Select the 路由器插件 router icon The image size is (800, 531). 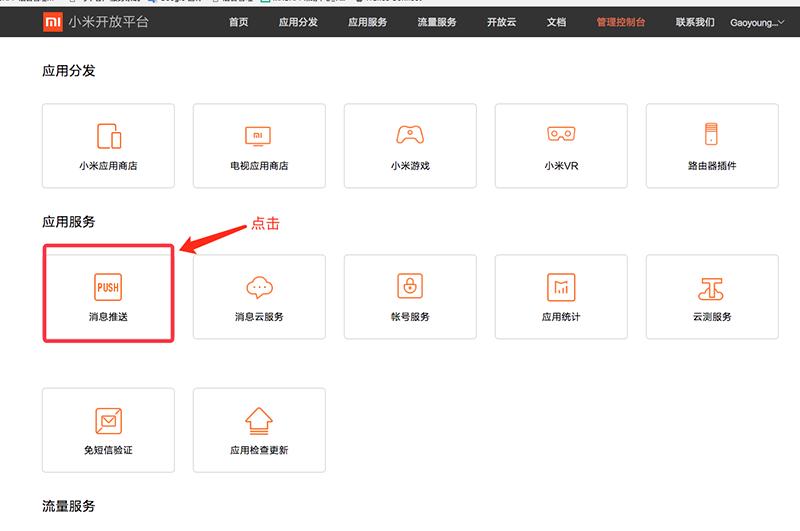click(x=712, y=135)
